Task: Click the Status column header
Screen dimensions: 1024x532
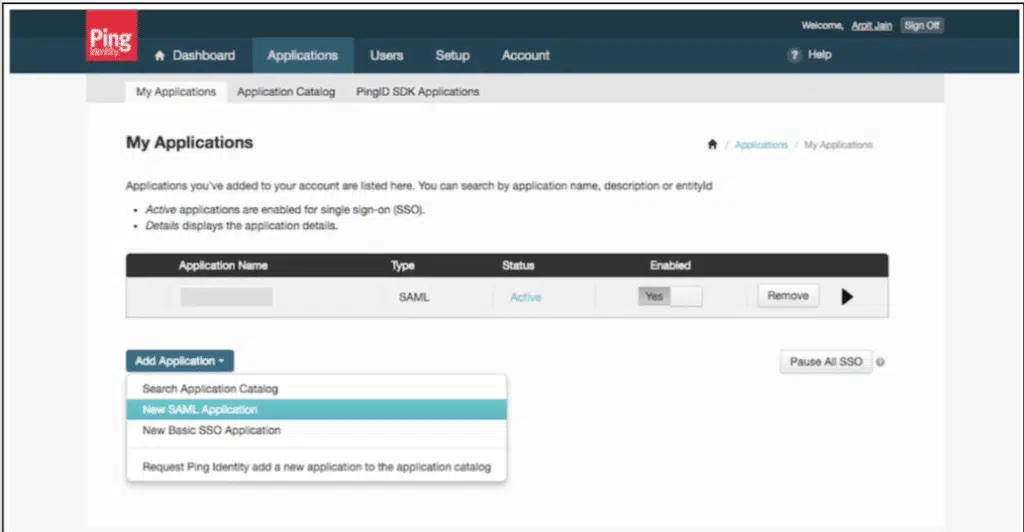Action: [x=518, y=266]
